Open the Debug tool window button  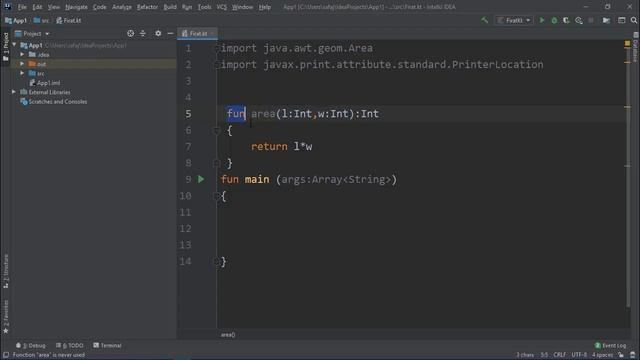31,345
